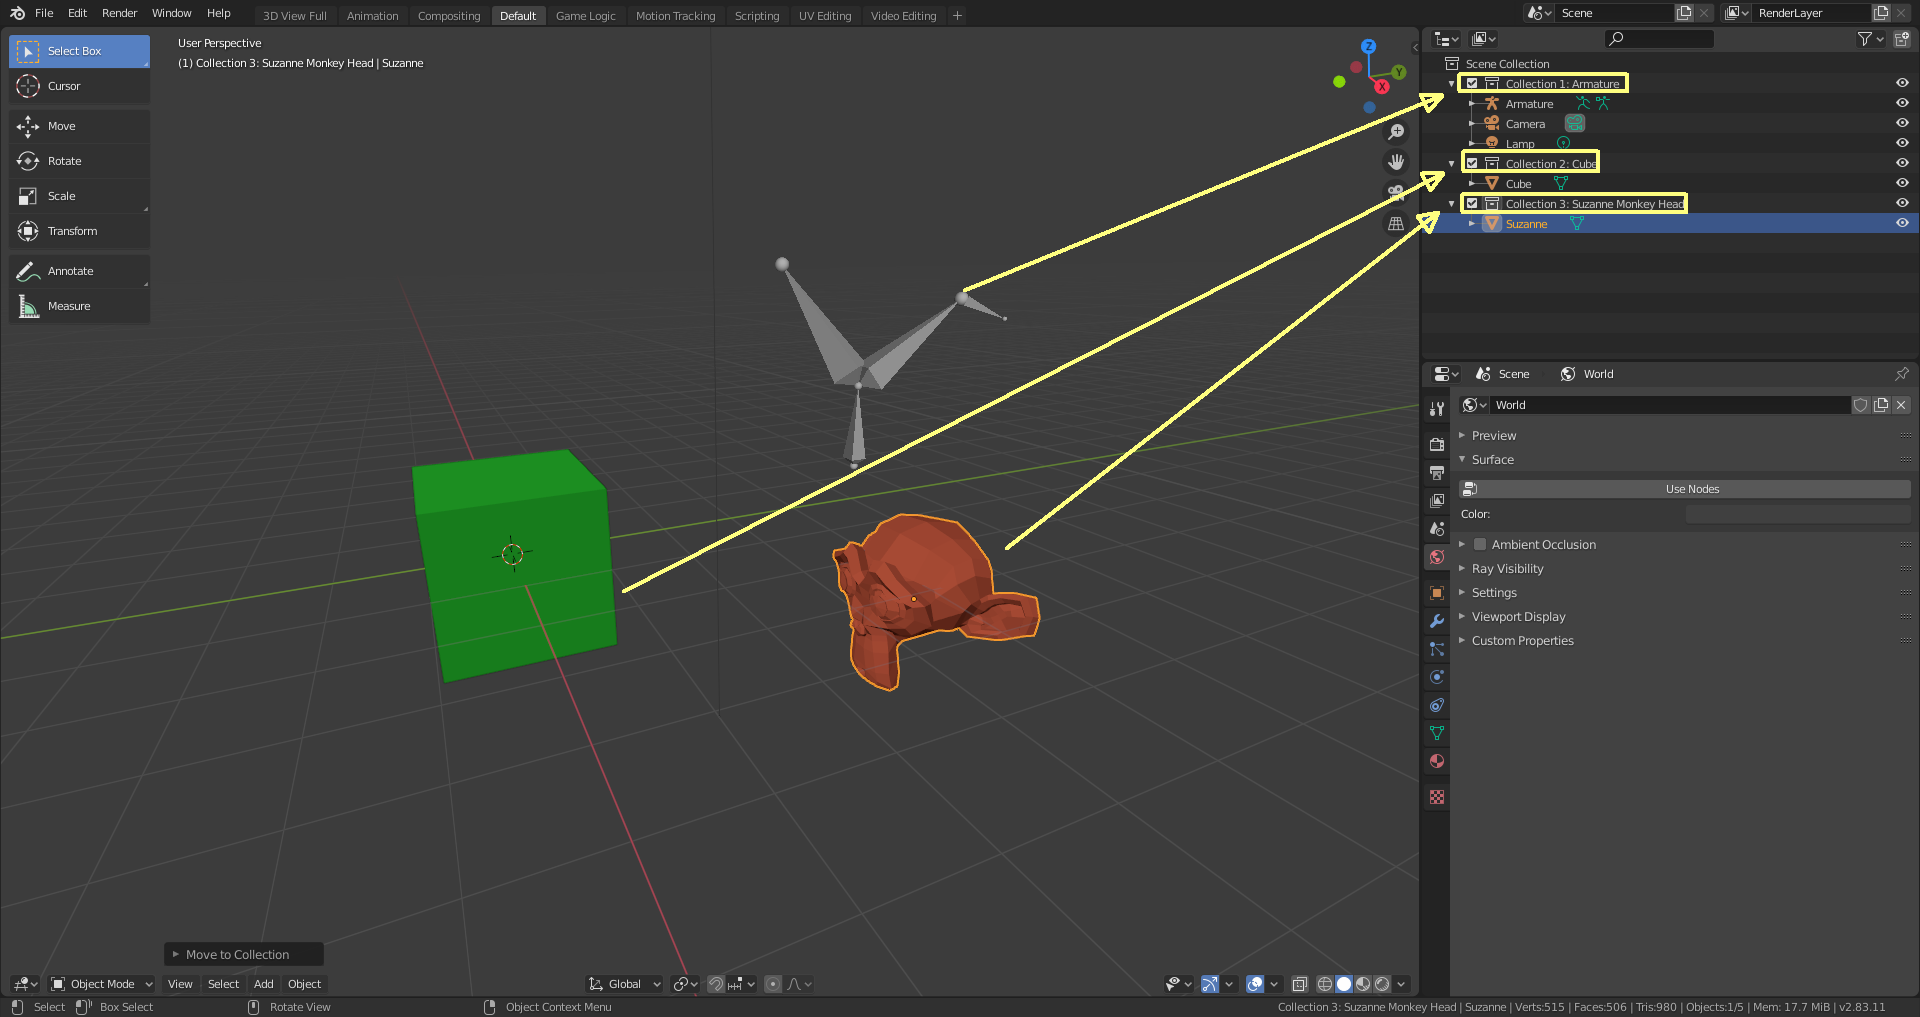Switch viewport to Rendered shading mode
The image size is (1920, 1017).
click(x=1381, y=984)
